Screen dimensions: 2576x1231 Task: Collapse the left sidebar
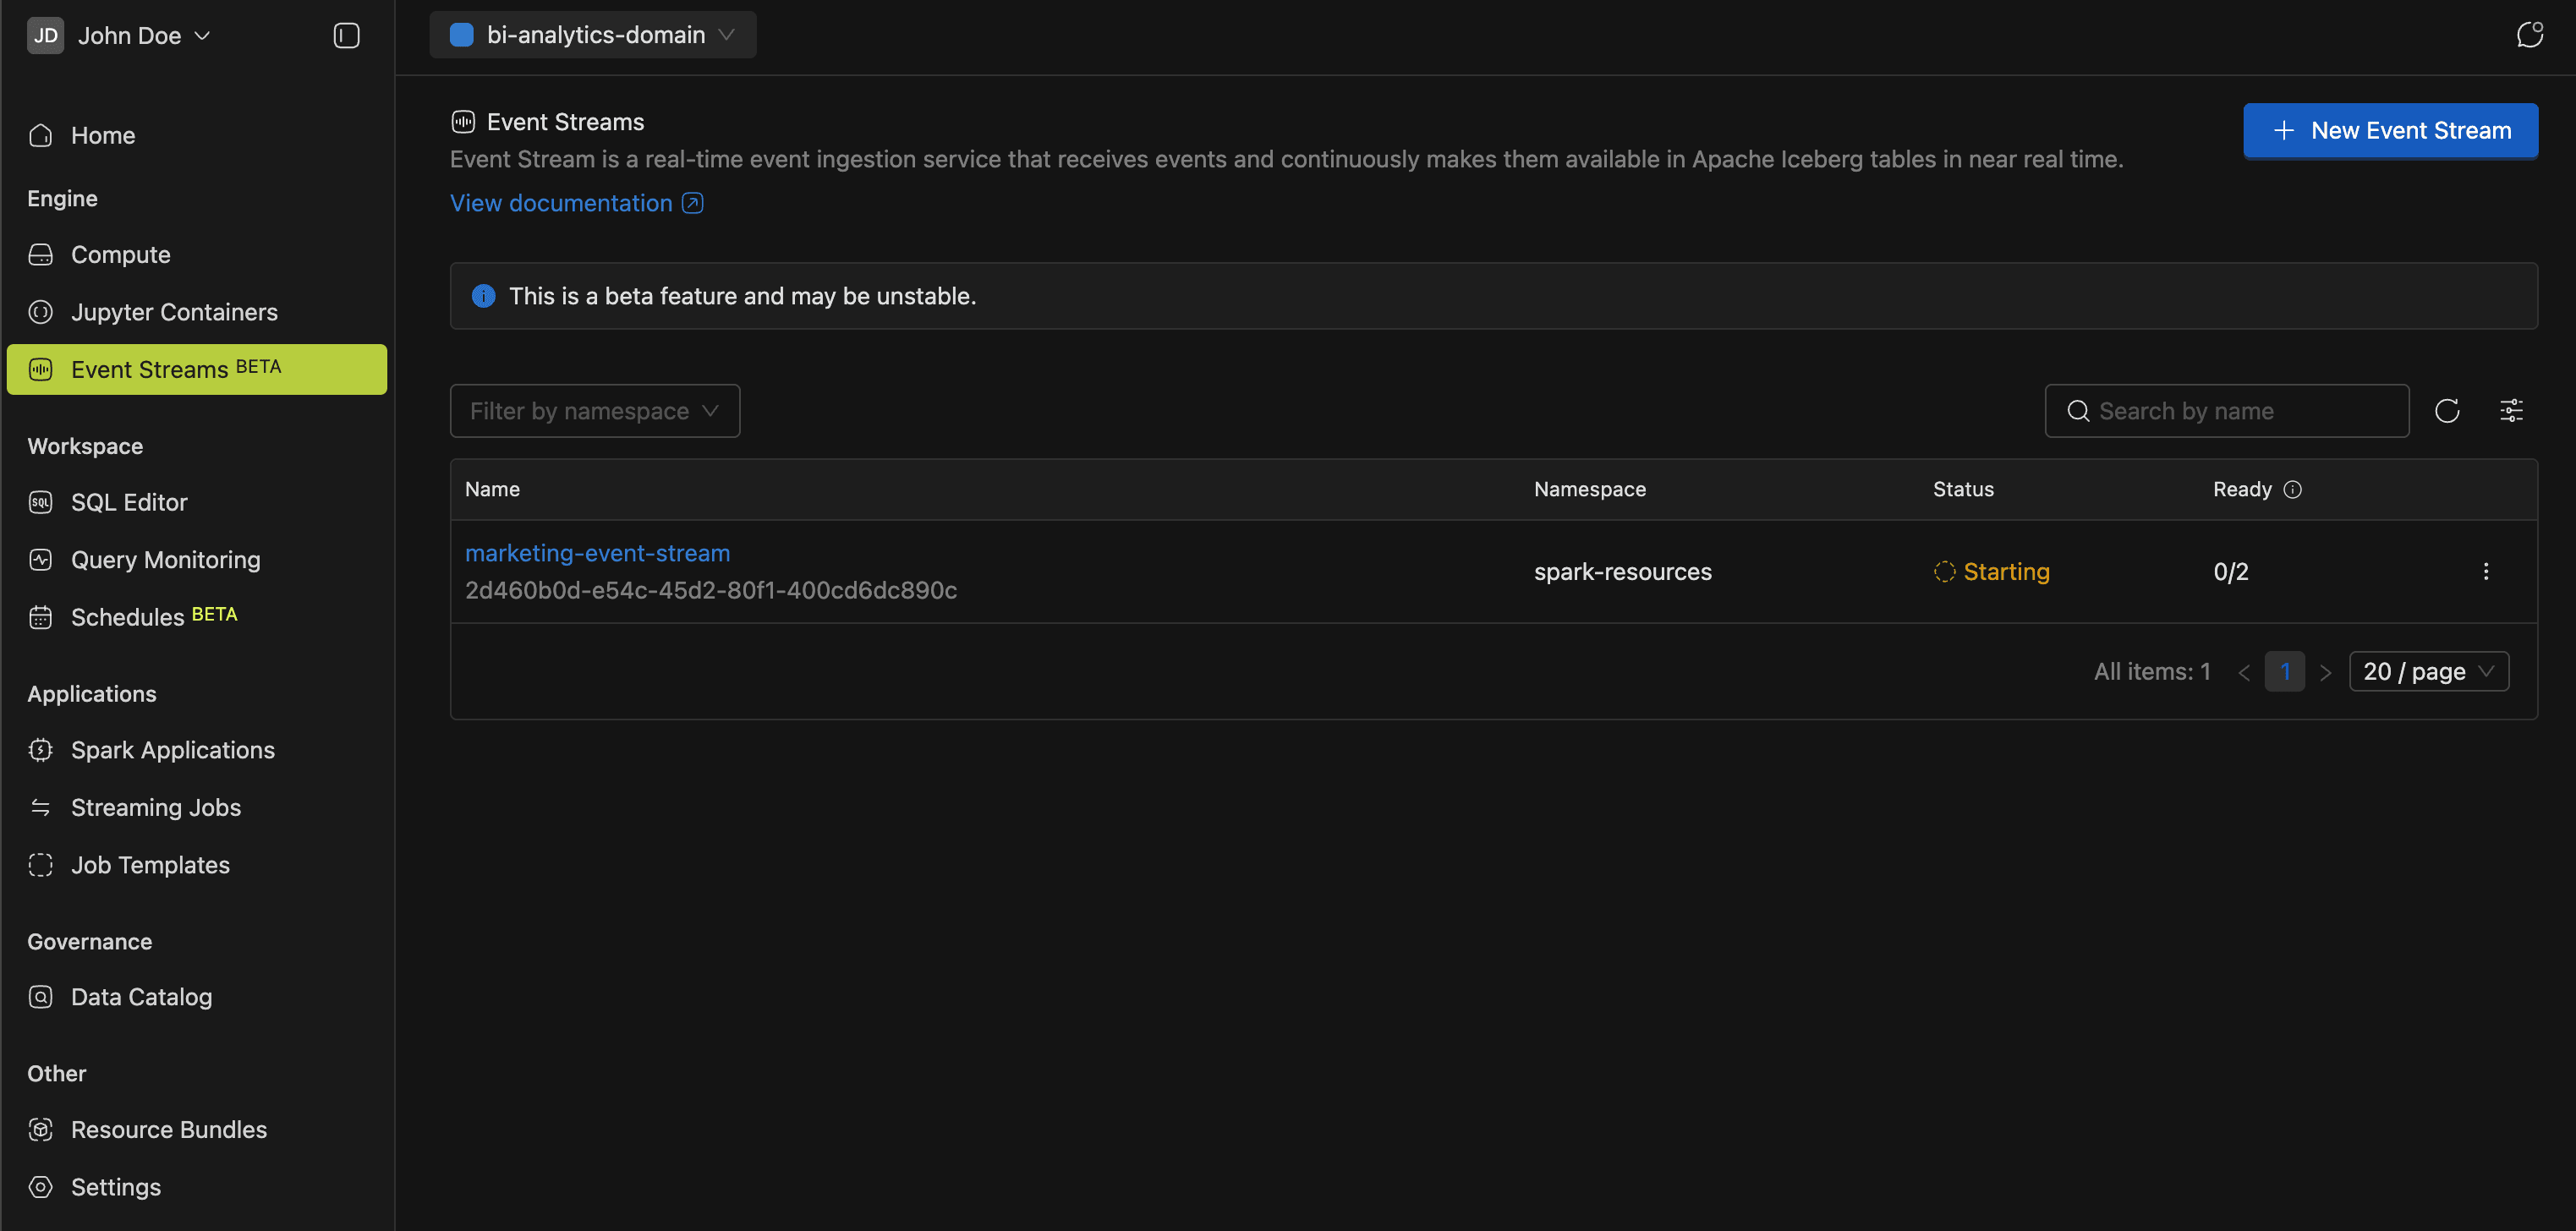click(345, 35)
